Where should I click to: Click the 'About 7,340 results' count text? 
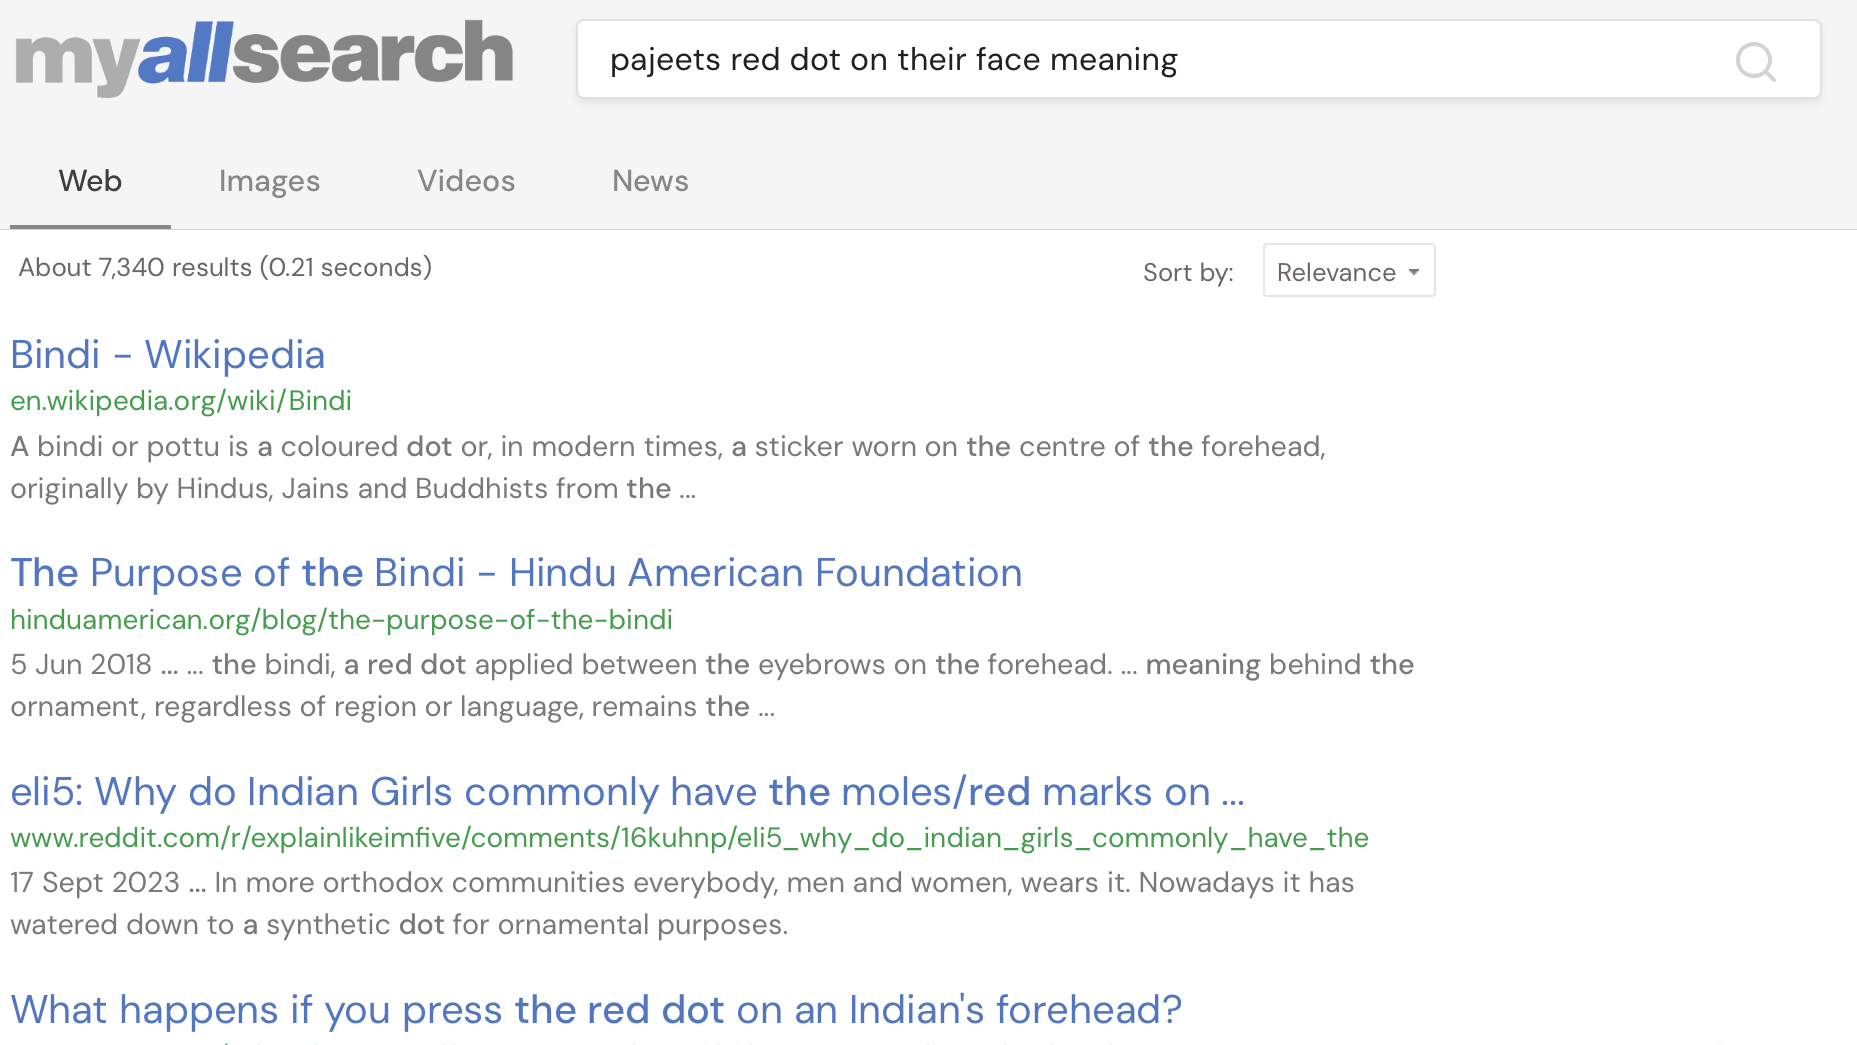225,268
